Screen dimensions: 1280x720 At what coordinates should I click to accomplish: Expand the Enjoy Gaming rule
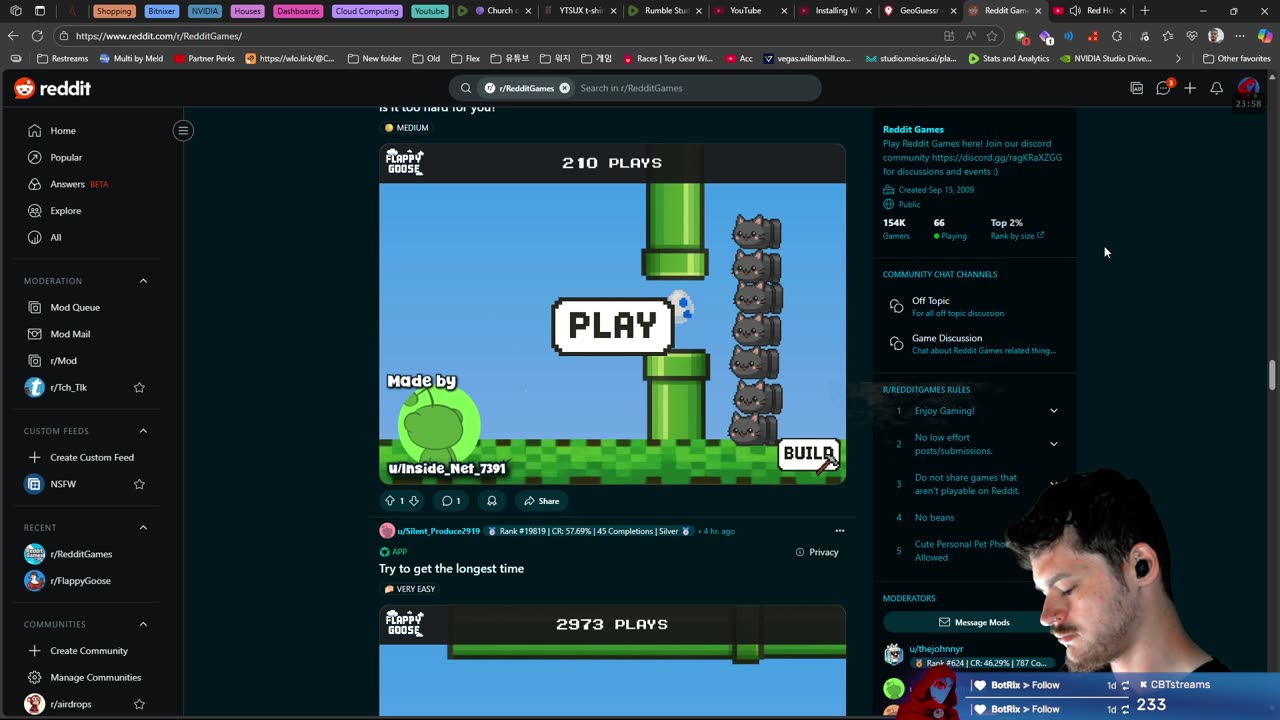pyautogui.click(x=1053, y=411)
